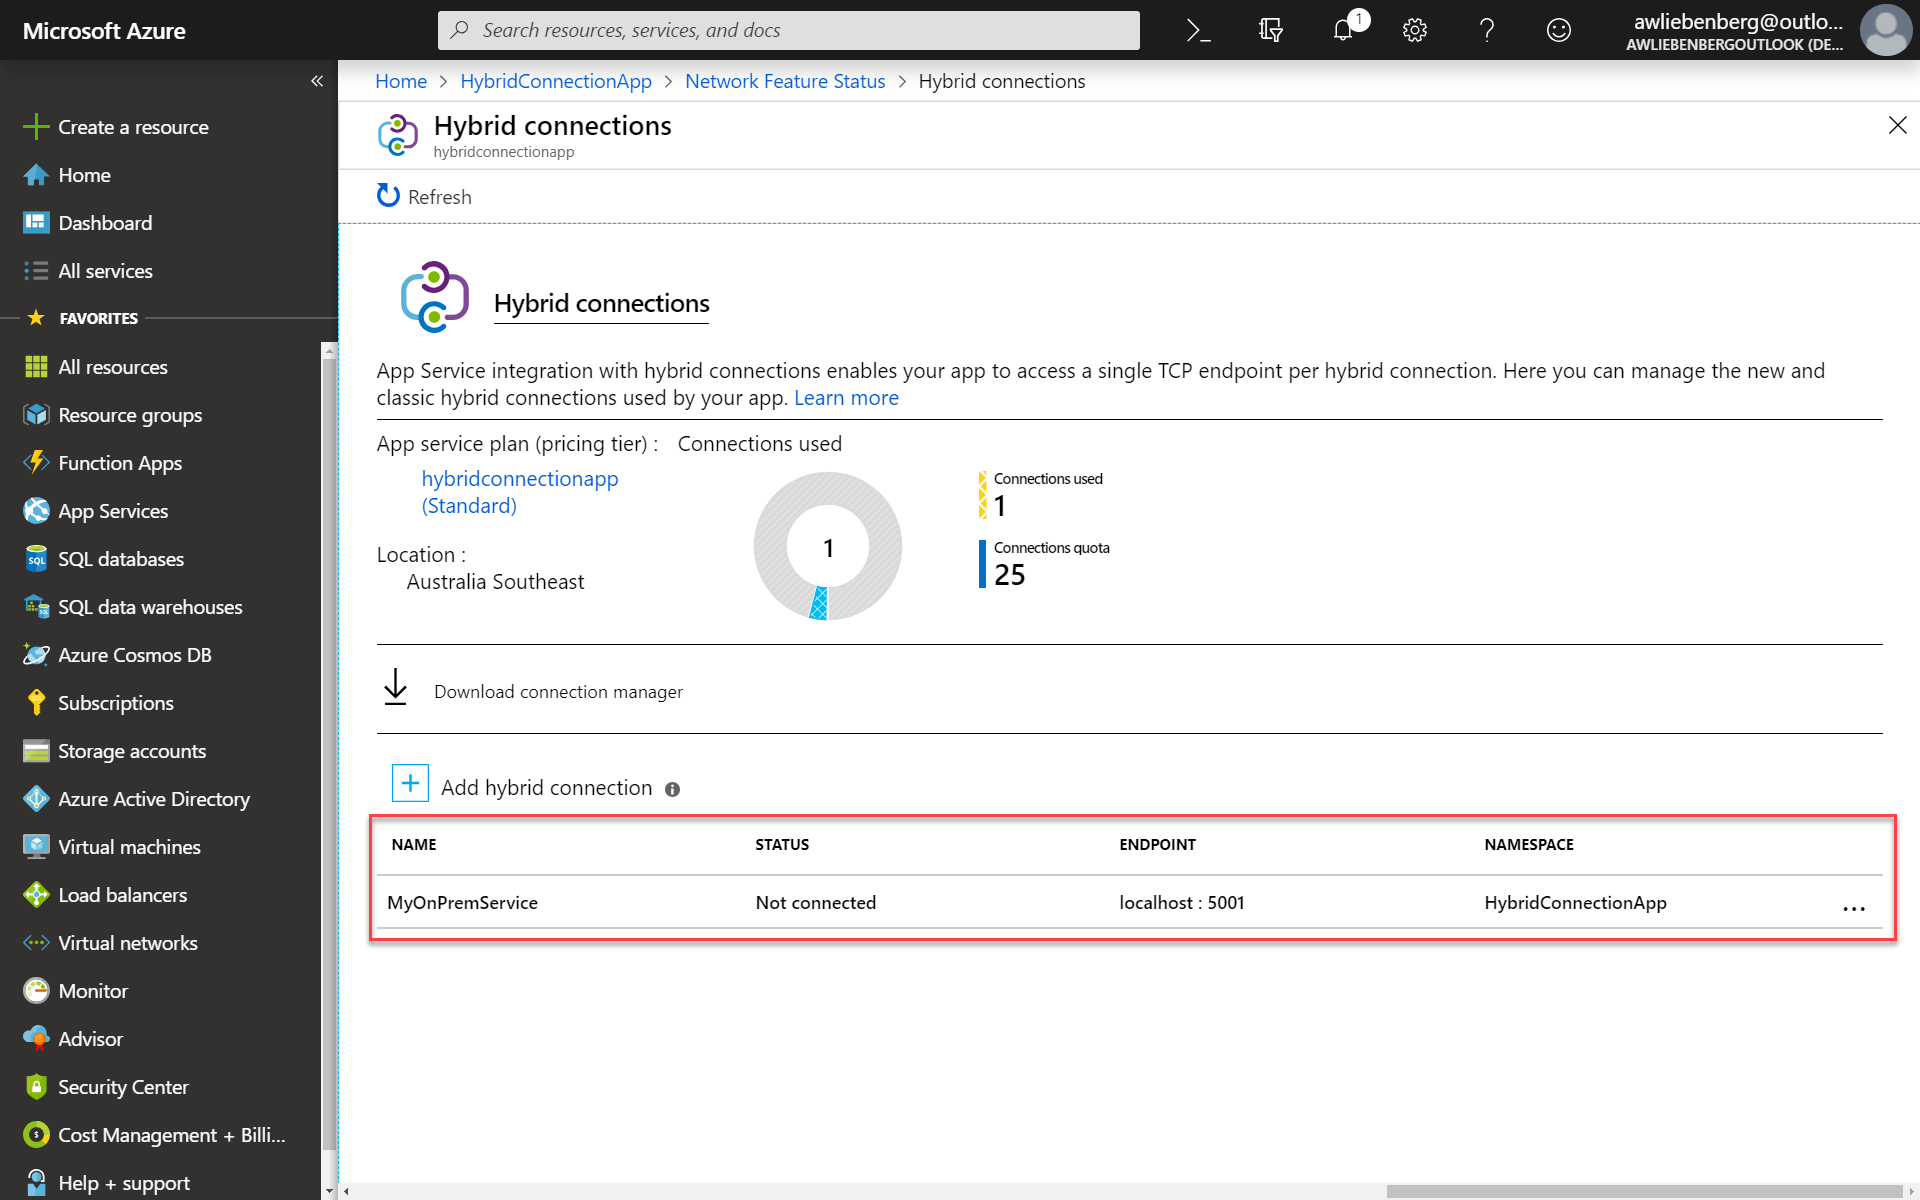Click the App Services icon
The image size is (1920, 1200).
point(36,511)
